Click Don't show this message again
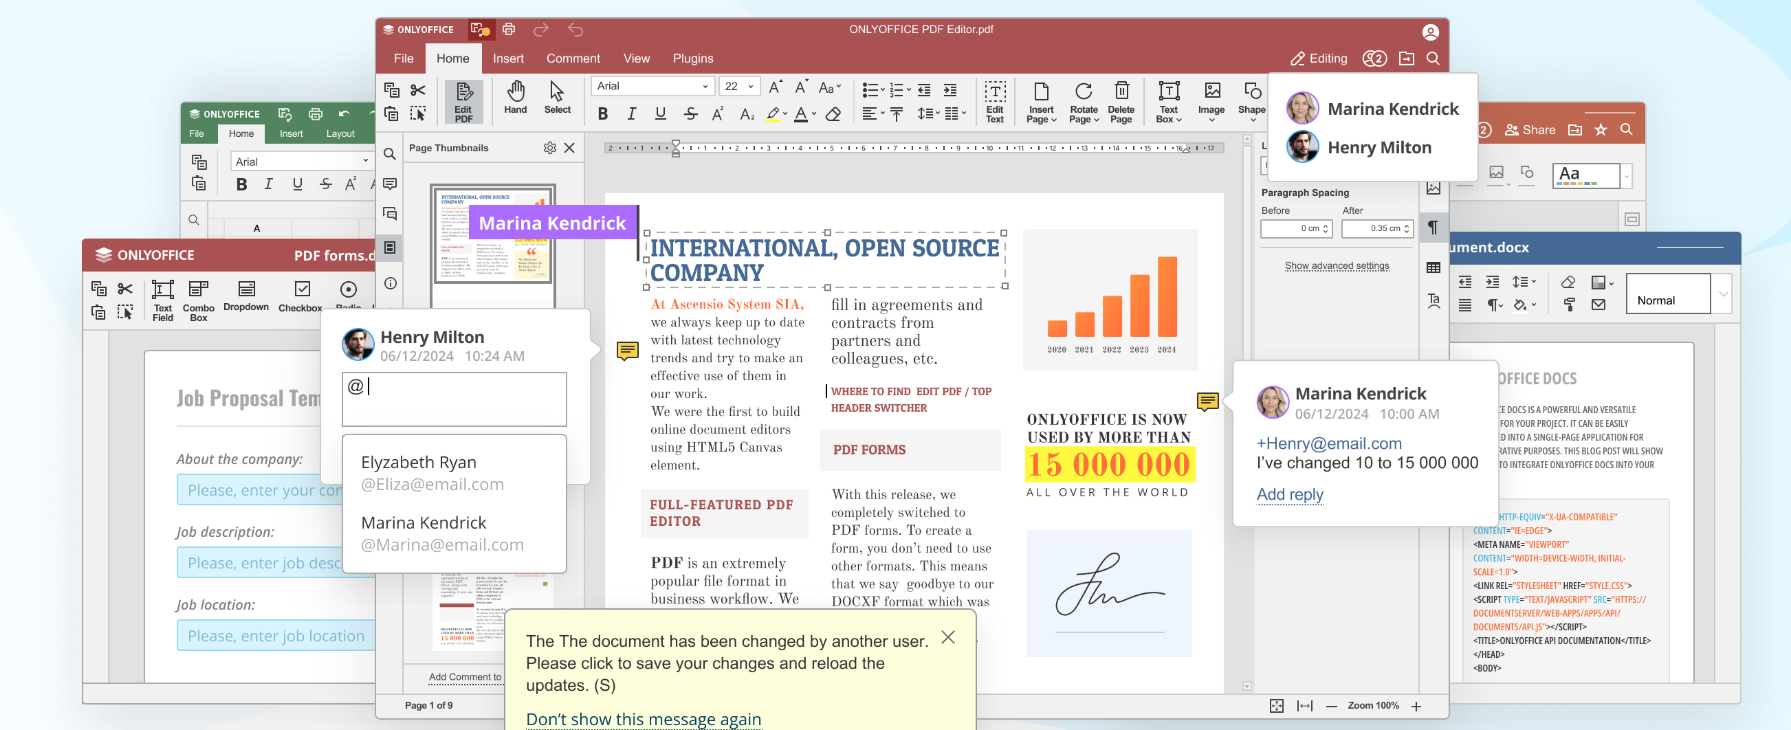Viewport: 1791px width, 730px height. coord(644,719)
